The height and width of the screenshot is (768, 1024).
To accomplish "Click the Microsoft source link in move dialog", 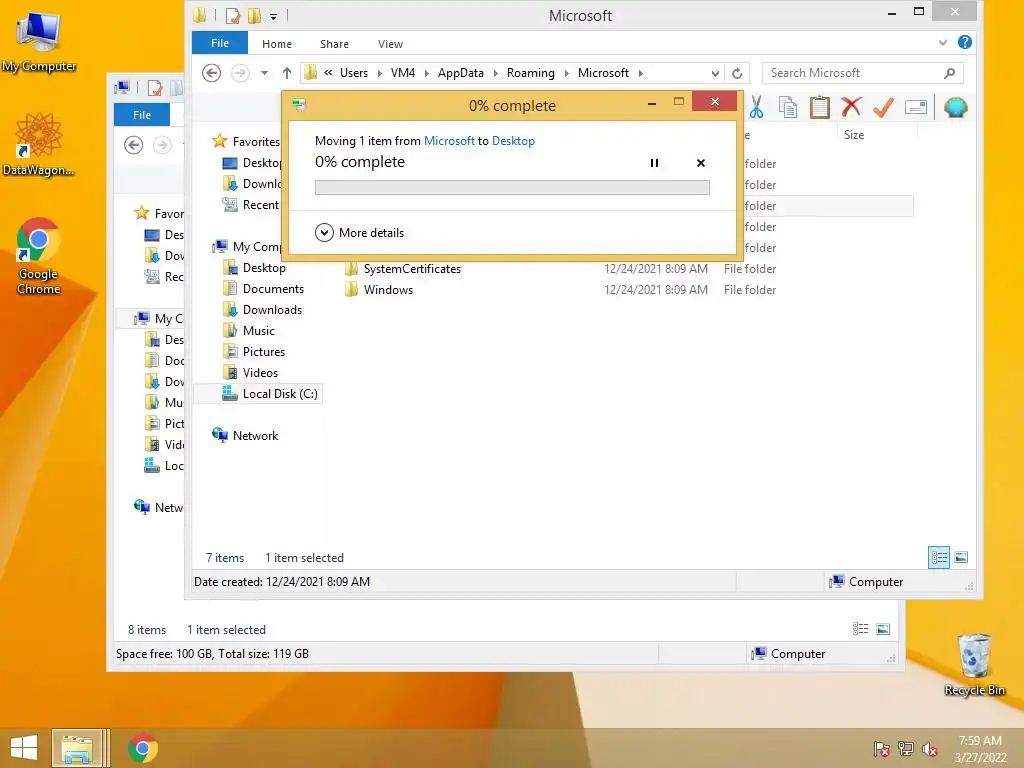I will tap(449, 141).
